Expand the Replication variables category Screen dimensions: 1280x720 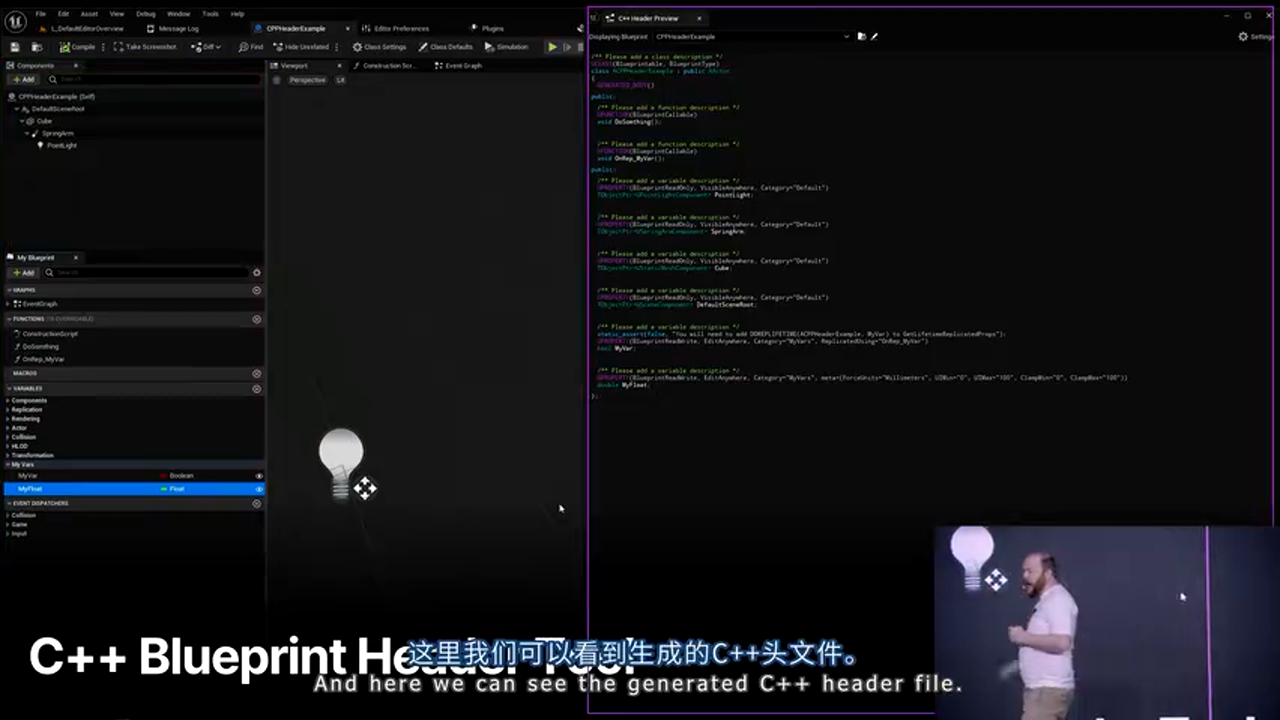click(8, 410)
